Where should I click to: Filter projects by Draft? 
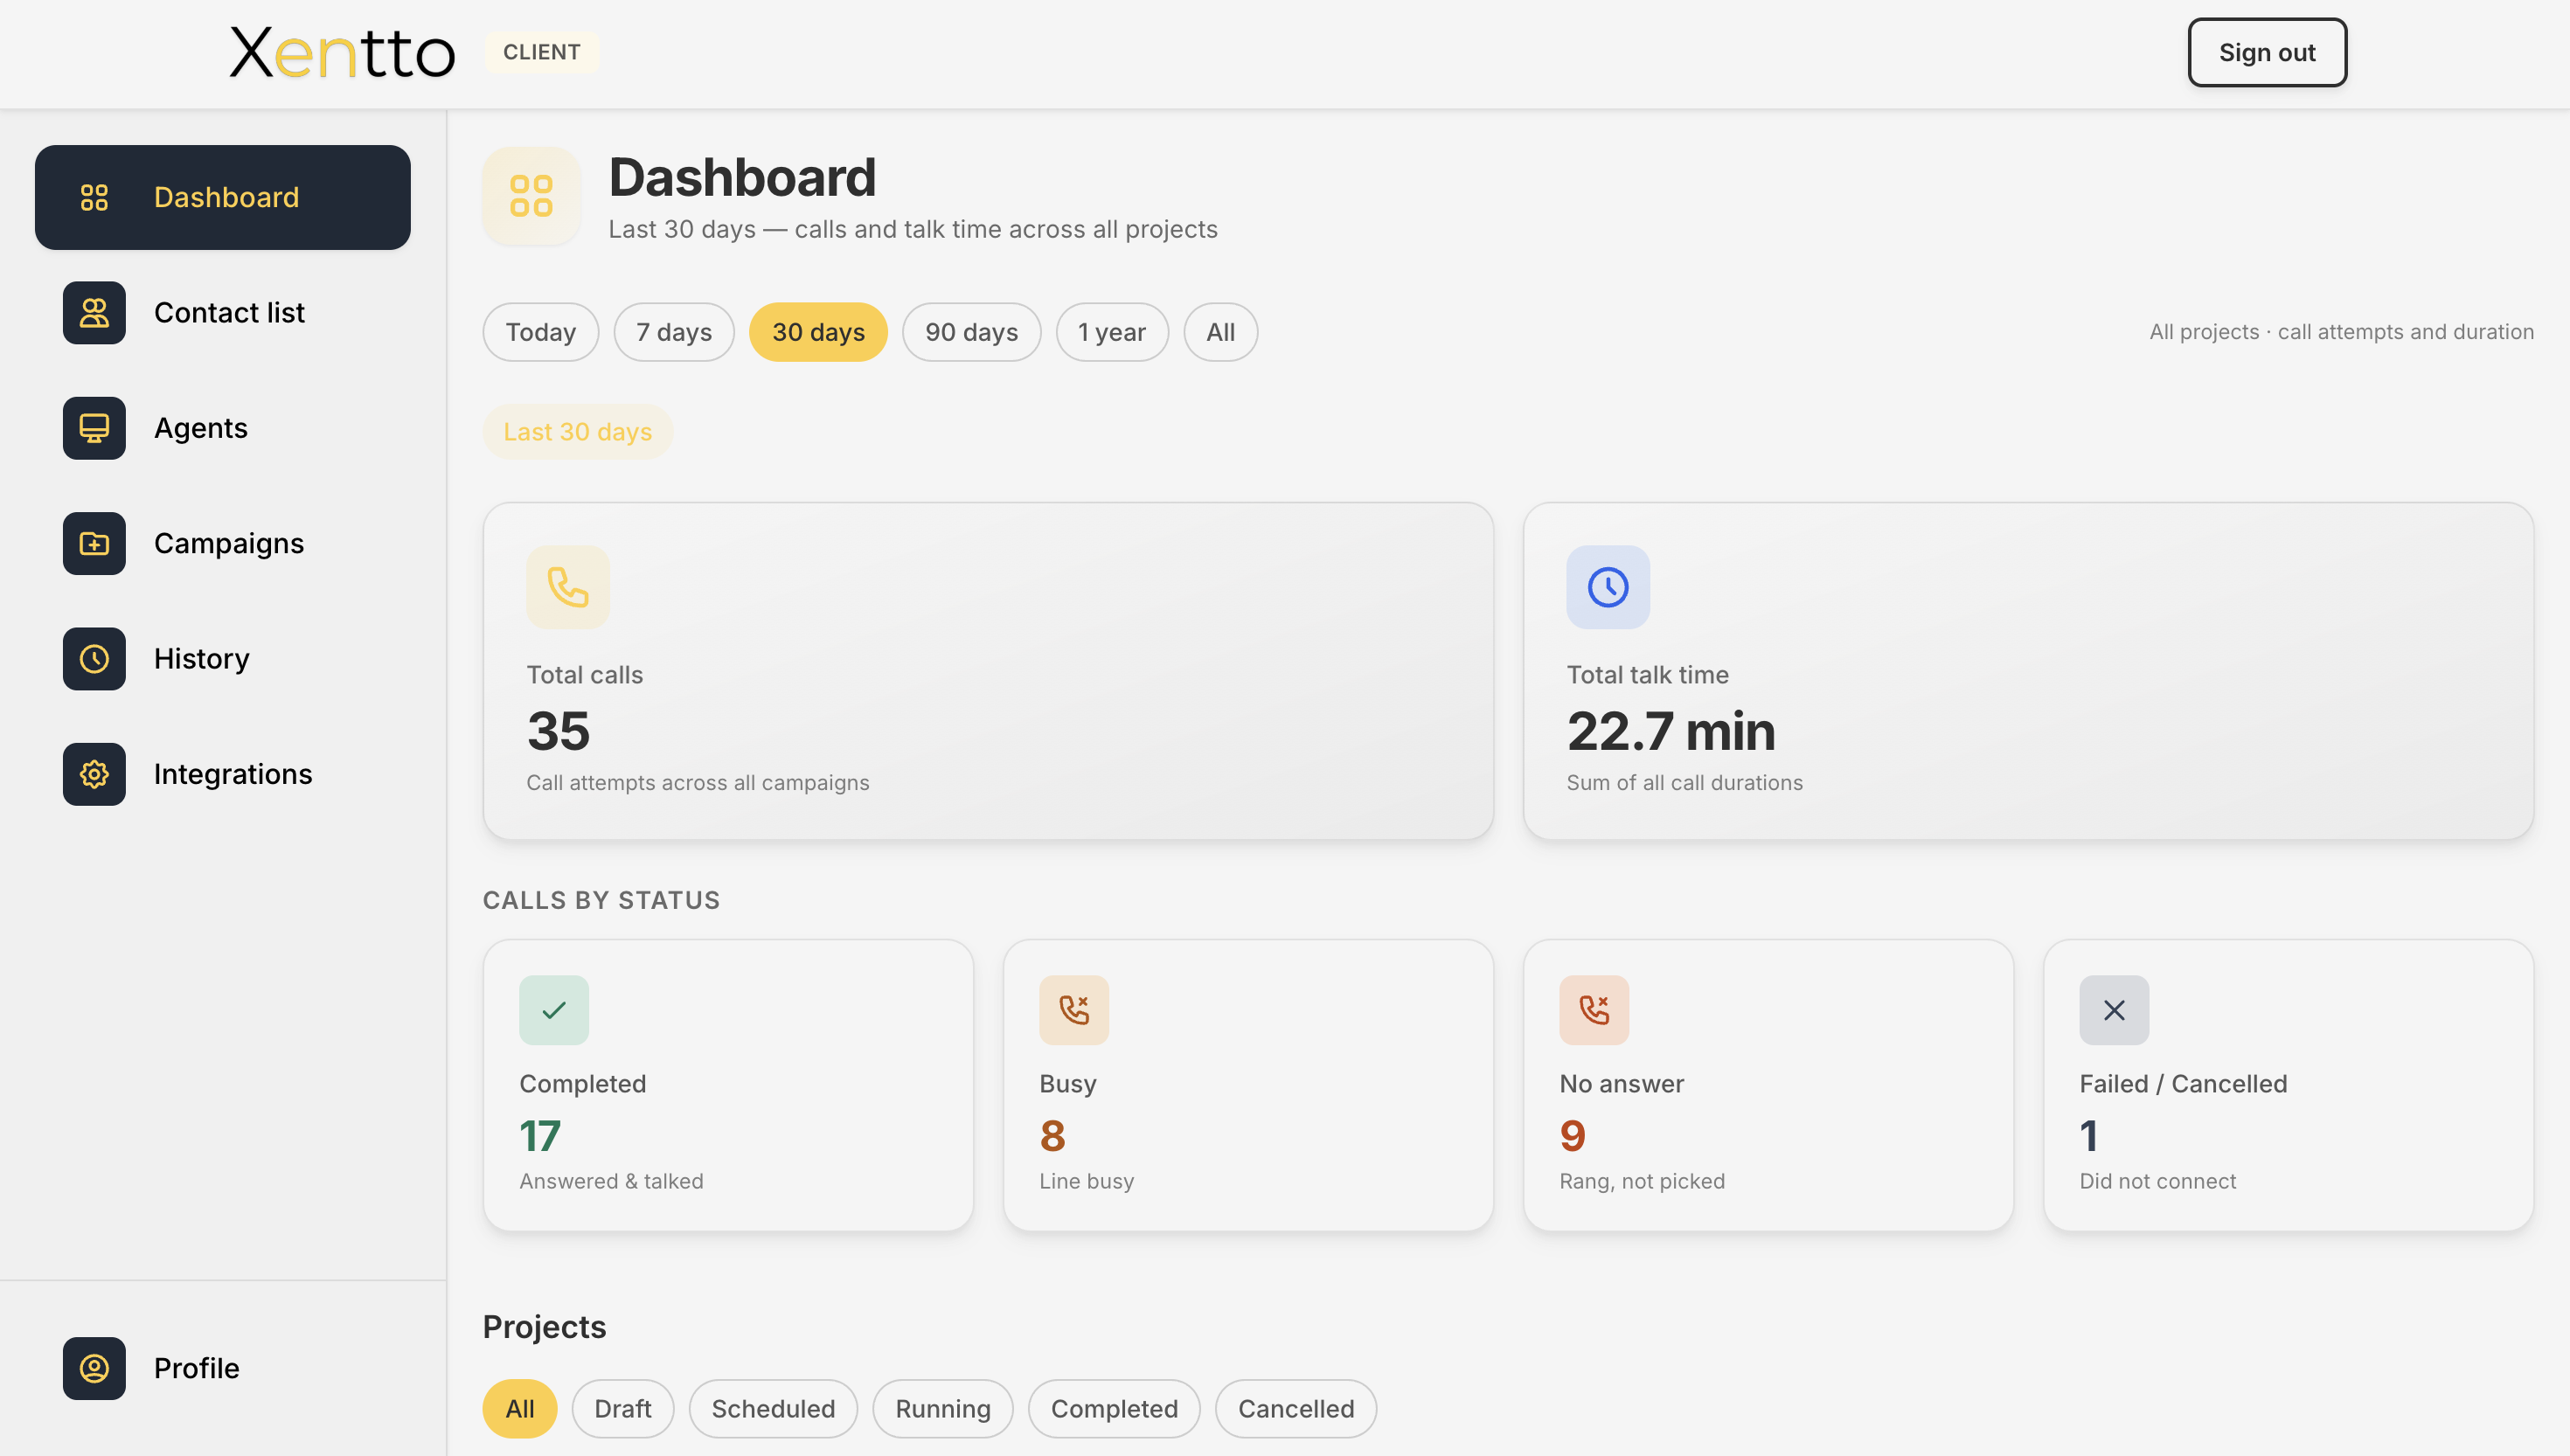tap(623, 1408)
